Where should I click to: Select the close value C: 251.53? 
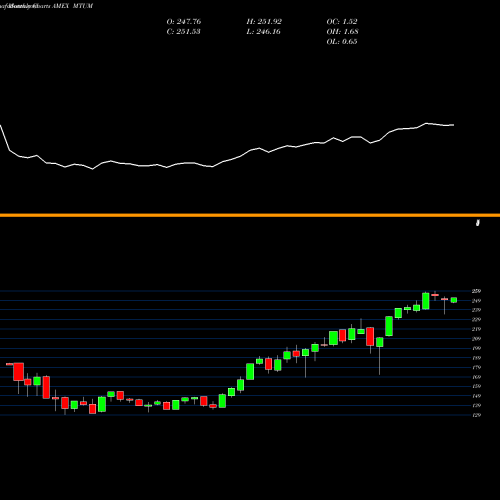pyautogui.click(x=184, y=32)
